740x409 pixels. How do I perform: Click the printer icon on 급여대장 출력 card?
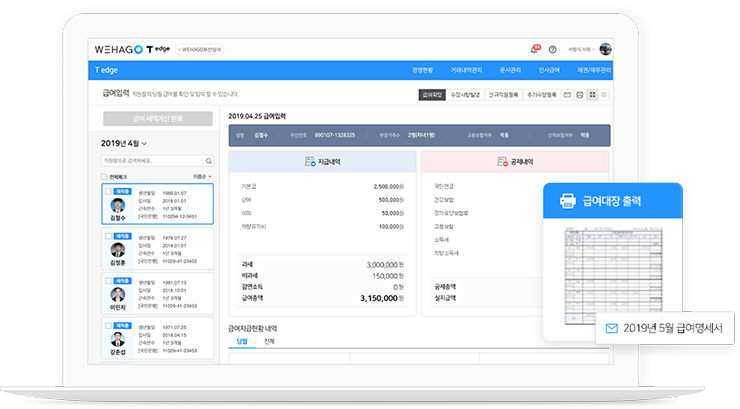(x=566, y=200)
